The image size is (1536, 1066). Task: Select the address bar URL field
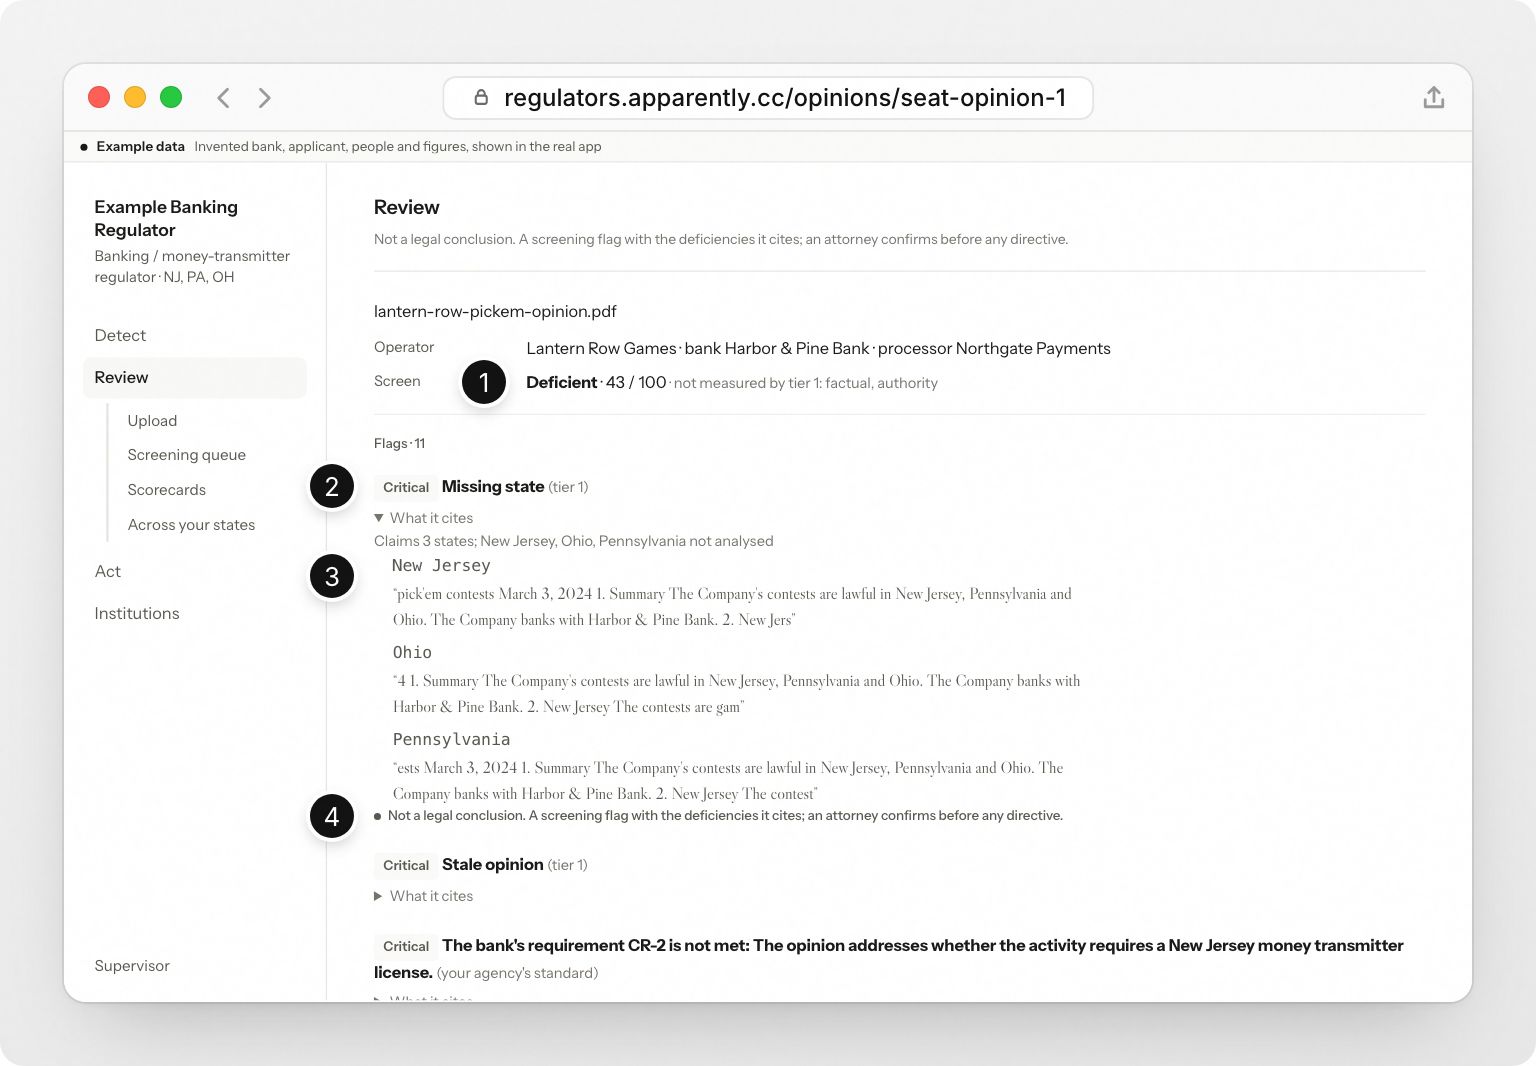click(x=768, y=98)
